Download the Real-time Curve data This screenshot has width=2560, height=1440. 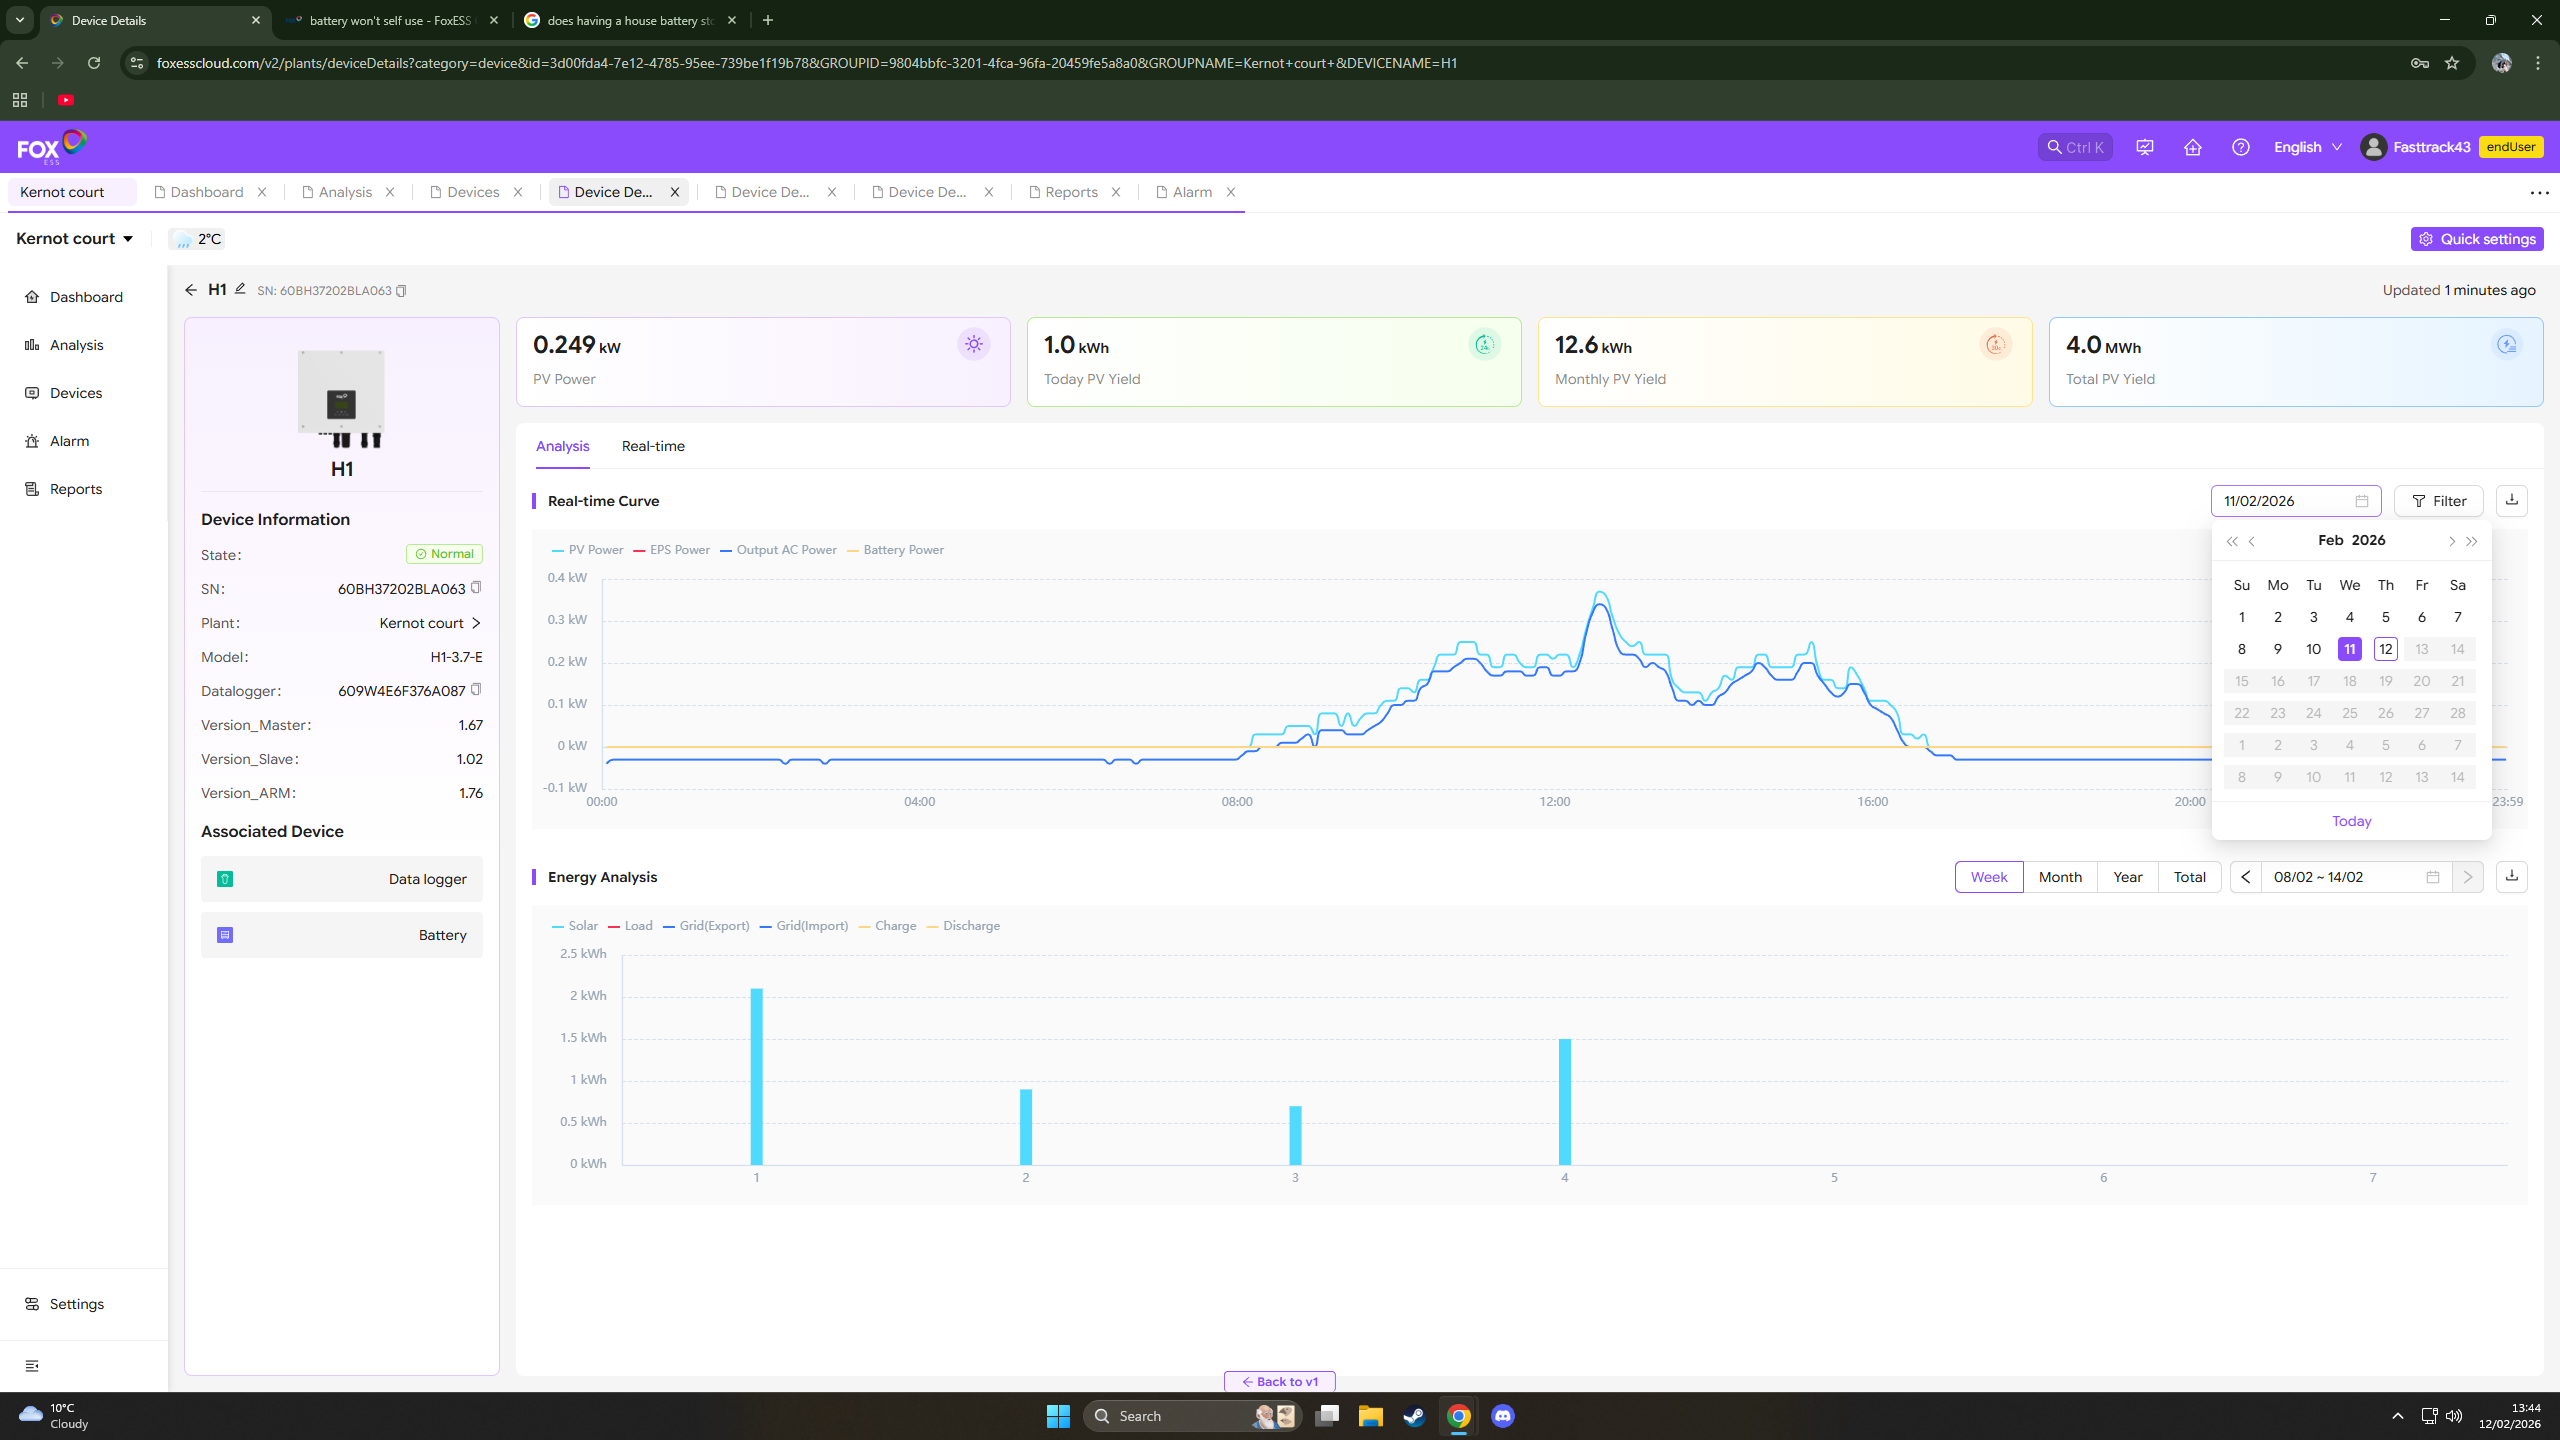[x=2511, y=500]
